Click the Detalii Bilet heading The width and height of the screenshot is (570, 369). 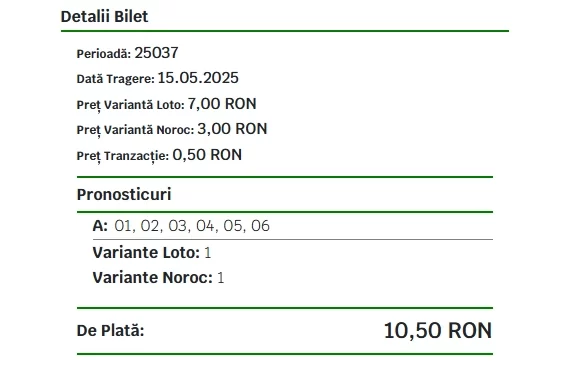[104, 17]
